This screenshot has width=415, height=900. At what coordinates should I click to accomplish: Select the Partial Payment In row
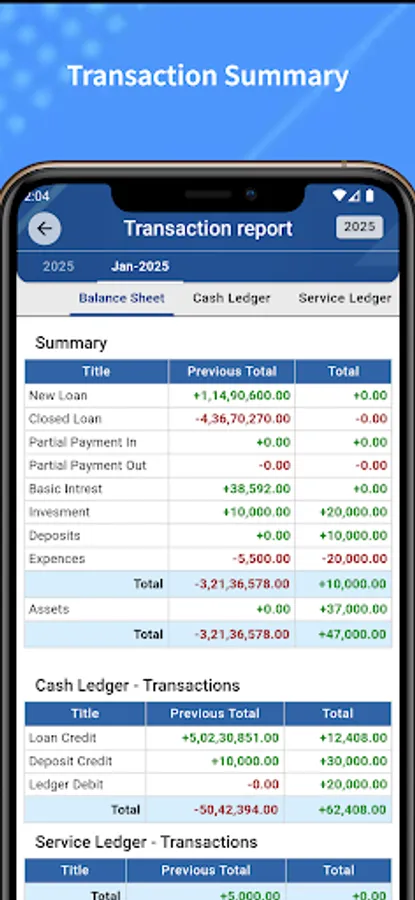(208, 443)
